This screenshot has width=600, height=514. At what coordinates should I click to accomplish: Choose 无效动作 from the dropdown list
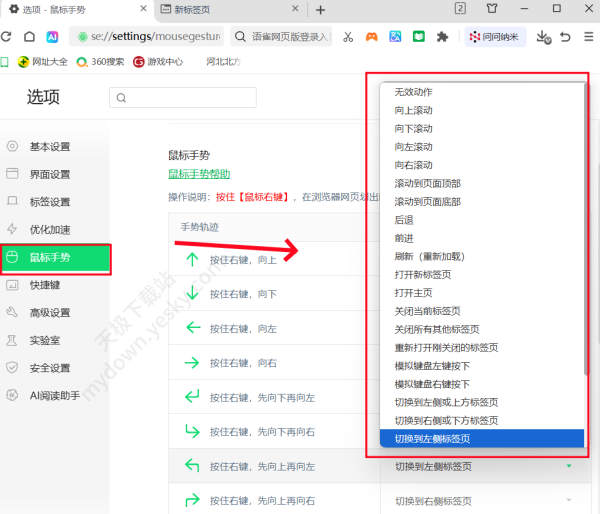tap(414, 92)
